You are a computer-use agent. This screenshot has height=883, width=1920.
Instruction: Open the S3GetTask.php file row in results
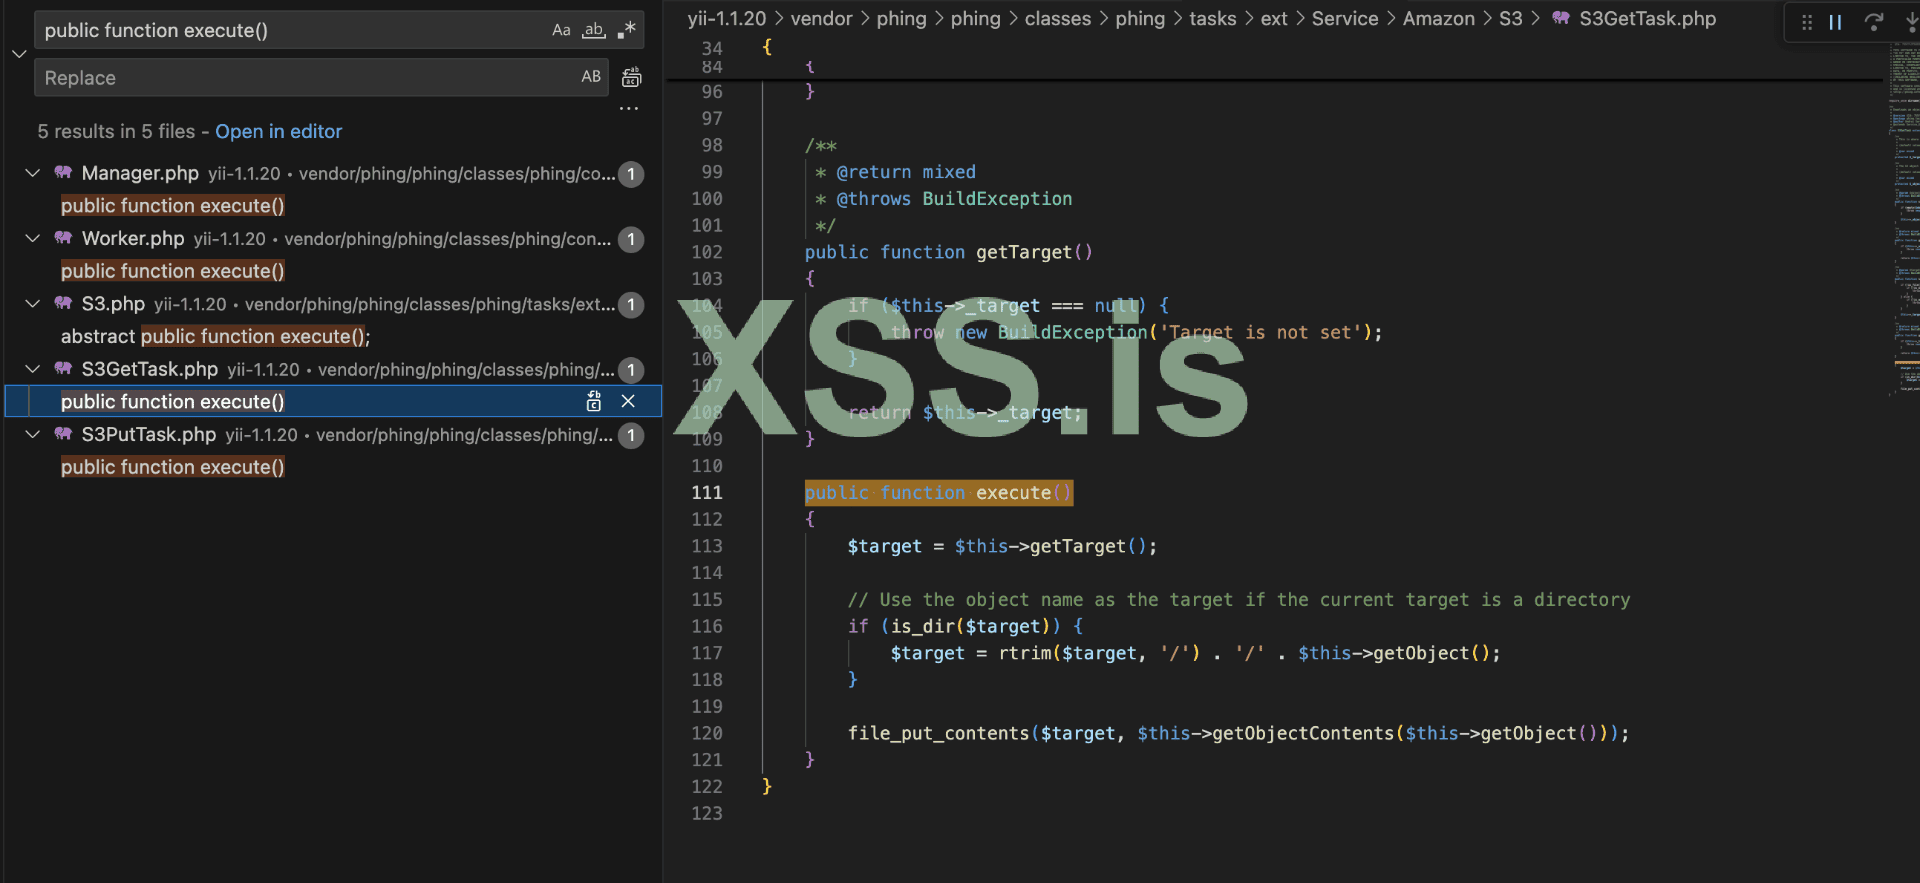click(334, 369)
